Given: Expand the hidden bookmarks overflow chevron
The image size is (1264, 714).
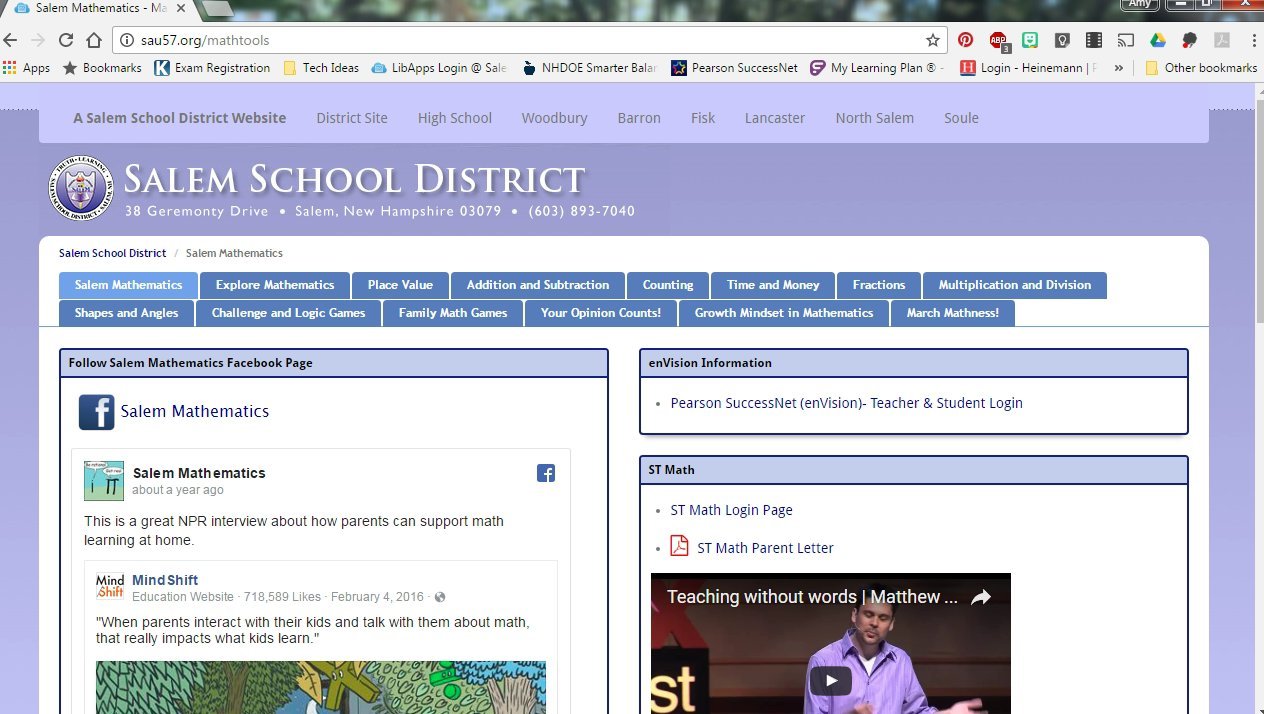Looking at the screenshot, I should pos(1118,68).
